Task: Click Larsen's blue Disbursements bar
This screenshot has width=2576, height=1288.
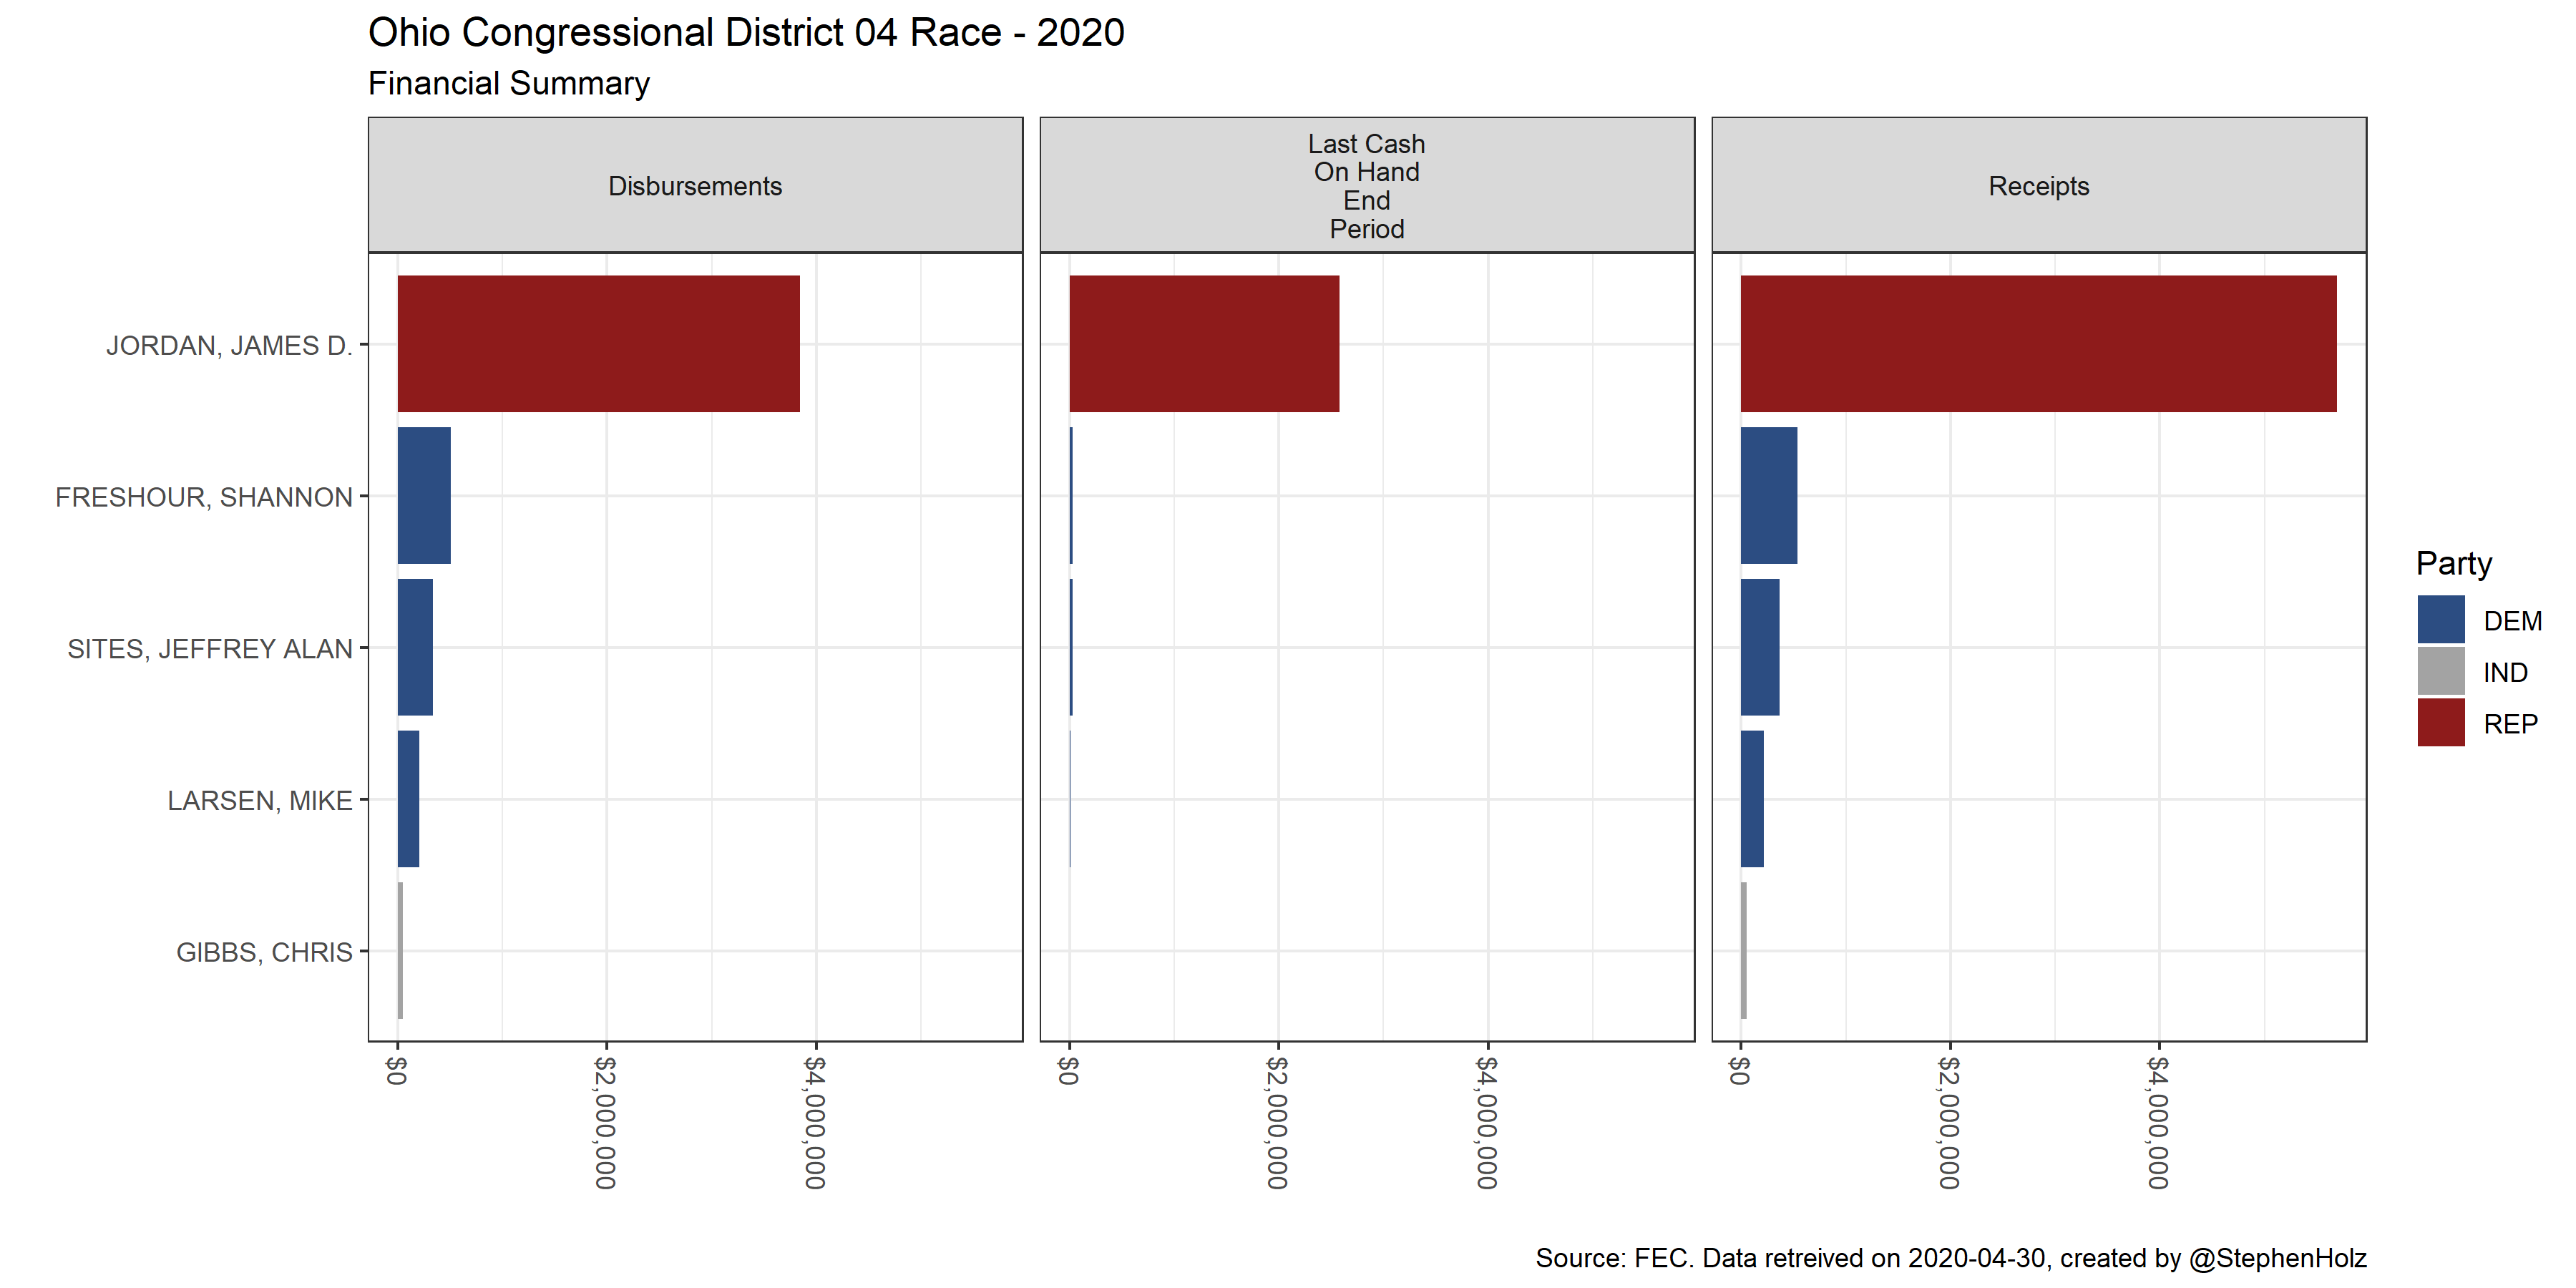Action: [x=408, y=799]
